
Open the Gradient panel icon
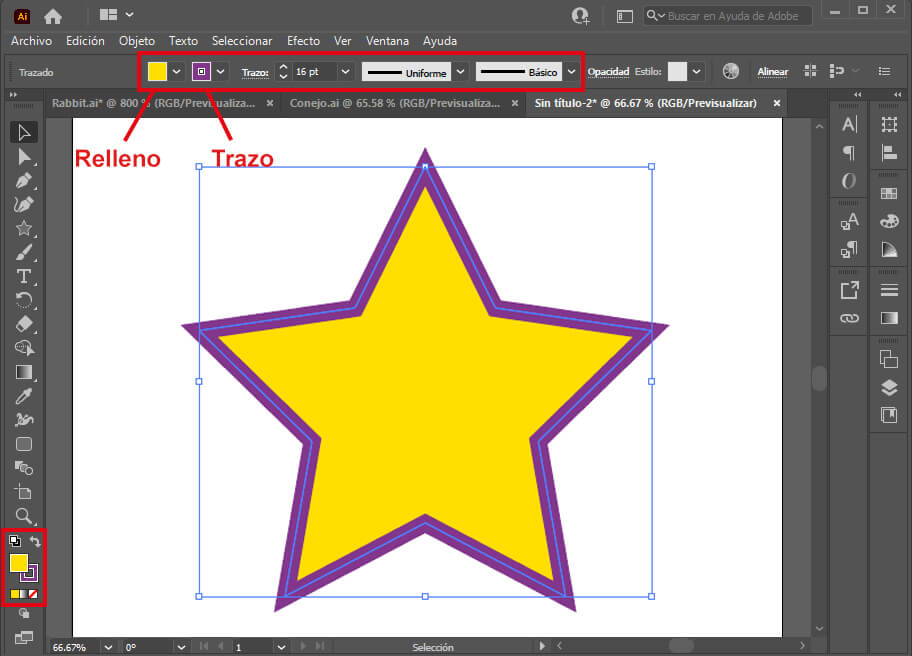click(x=889, y=315)
